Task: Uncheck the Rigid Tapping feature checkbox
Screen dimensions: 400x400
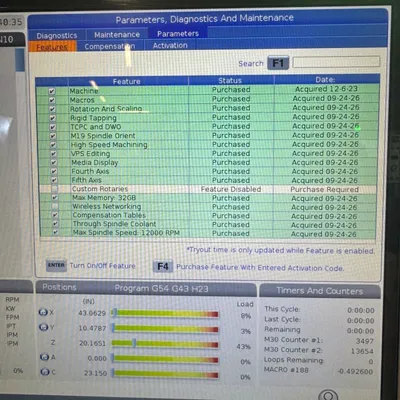Action: click(x=52, y=118)
